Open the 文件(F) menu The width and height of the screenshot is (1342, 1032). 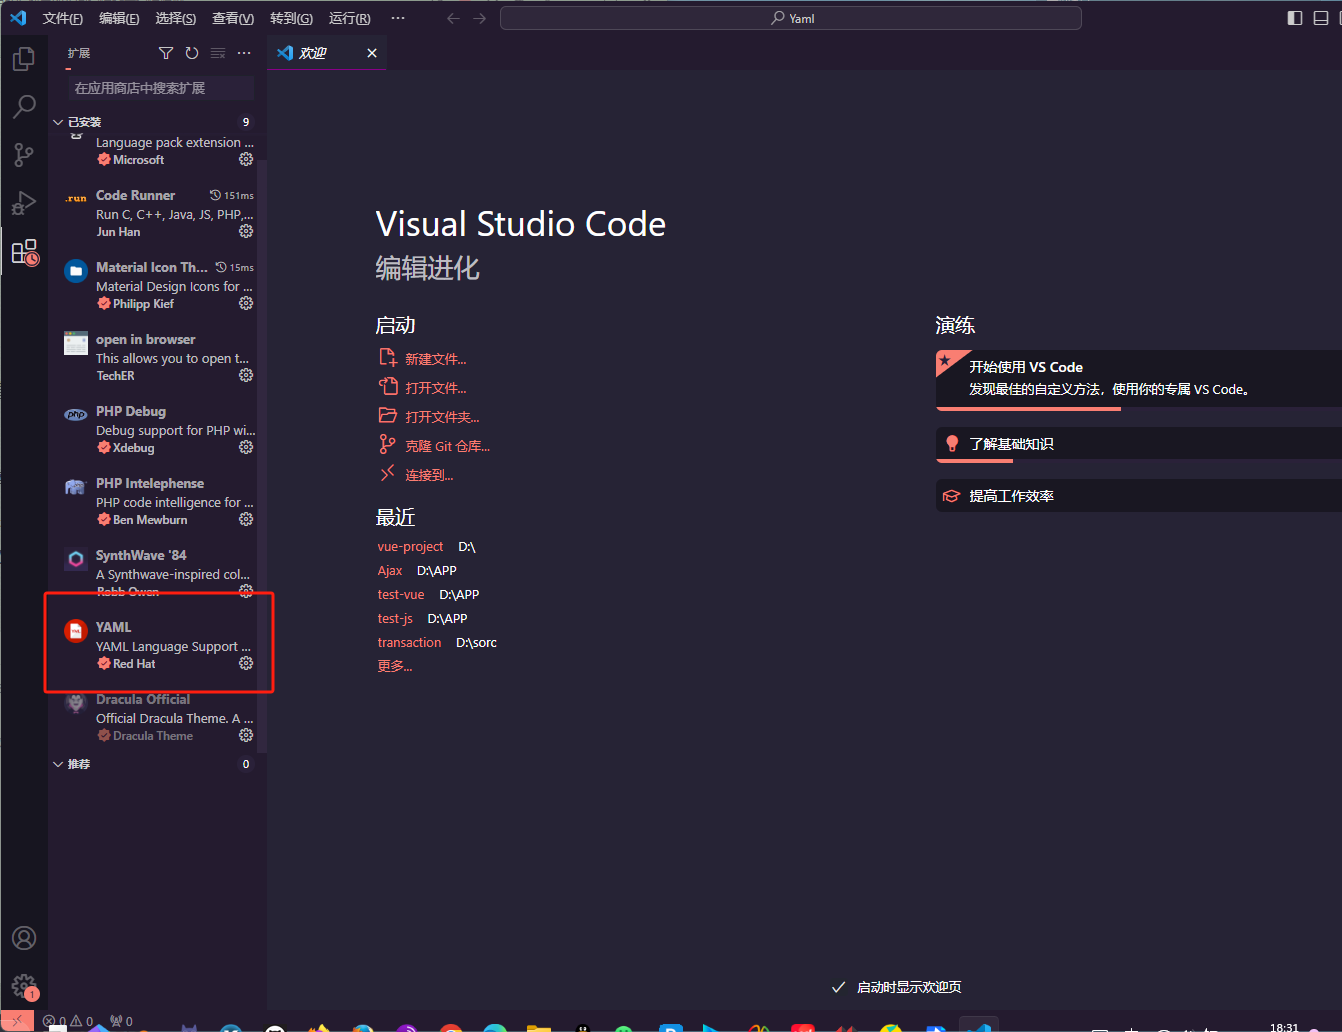click(x=63, y=18)
